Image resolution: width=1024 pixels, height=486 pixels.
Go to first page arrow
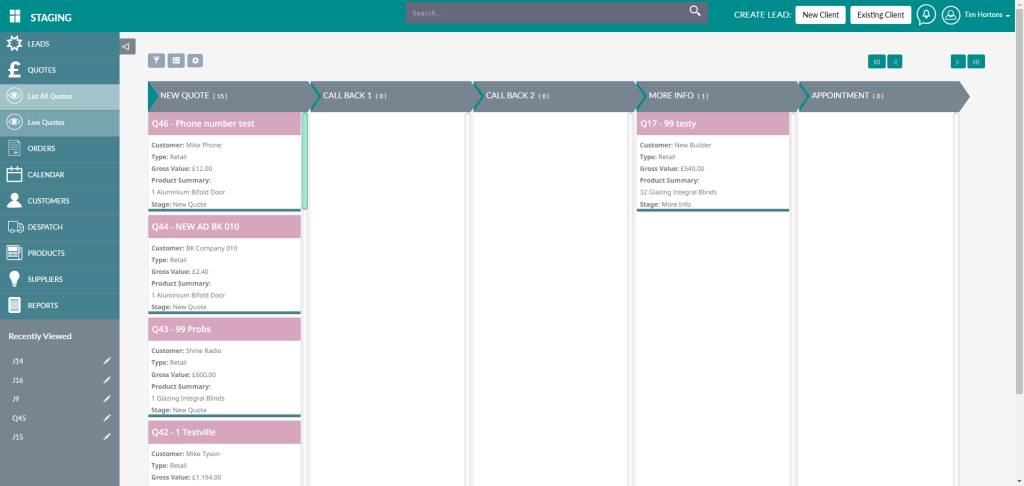pos(876,62)
